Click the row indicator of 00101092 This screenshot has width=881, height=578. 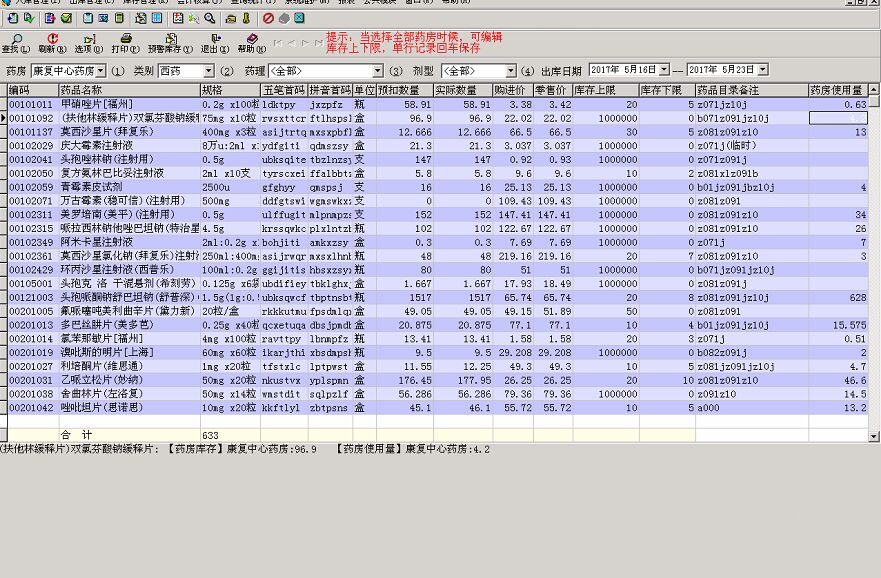click(3, 118)
